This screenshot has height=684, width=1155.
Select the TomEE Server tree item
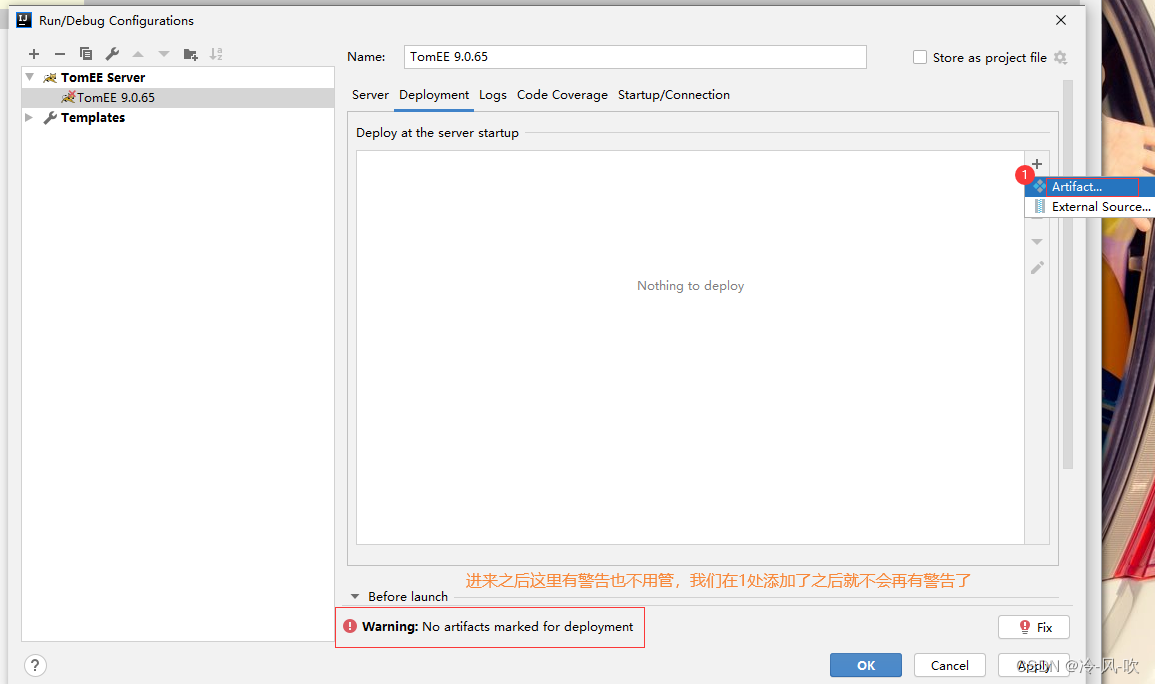pos(178,77)
